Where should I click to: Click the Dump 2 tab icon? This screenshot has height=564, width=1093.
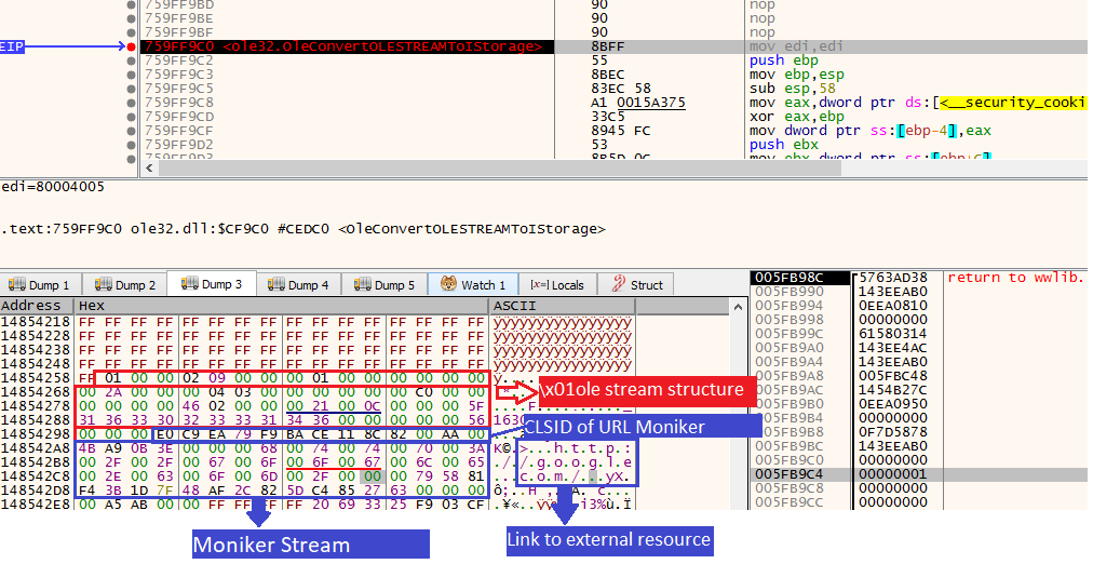coord(102,285)
